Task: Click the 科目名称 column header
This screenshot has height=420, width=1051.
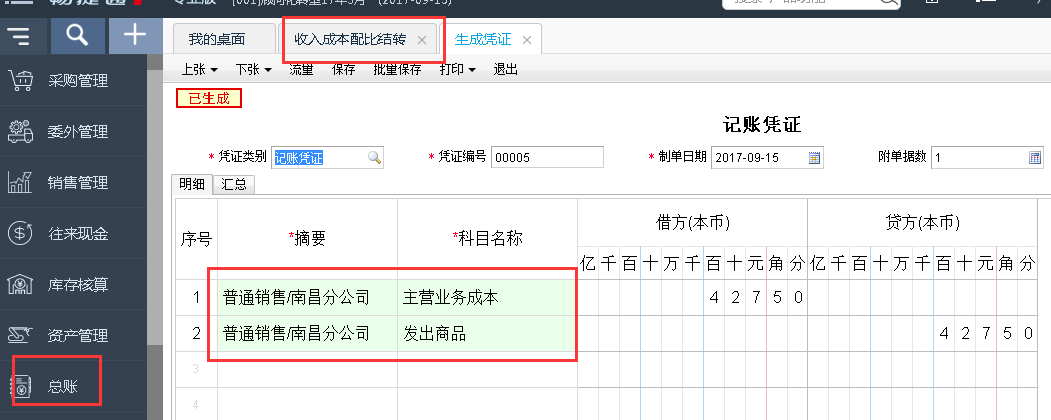Action: click(487, 238)
